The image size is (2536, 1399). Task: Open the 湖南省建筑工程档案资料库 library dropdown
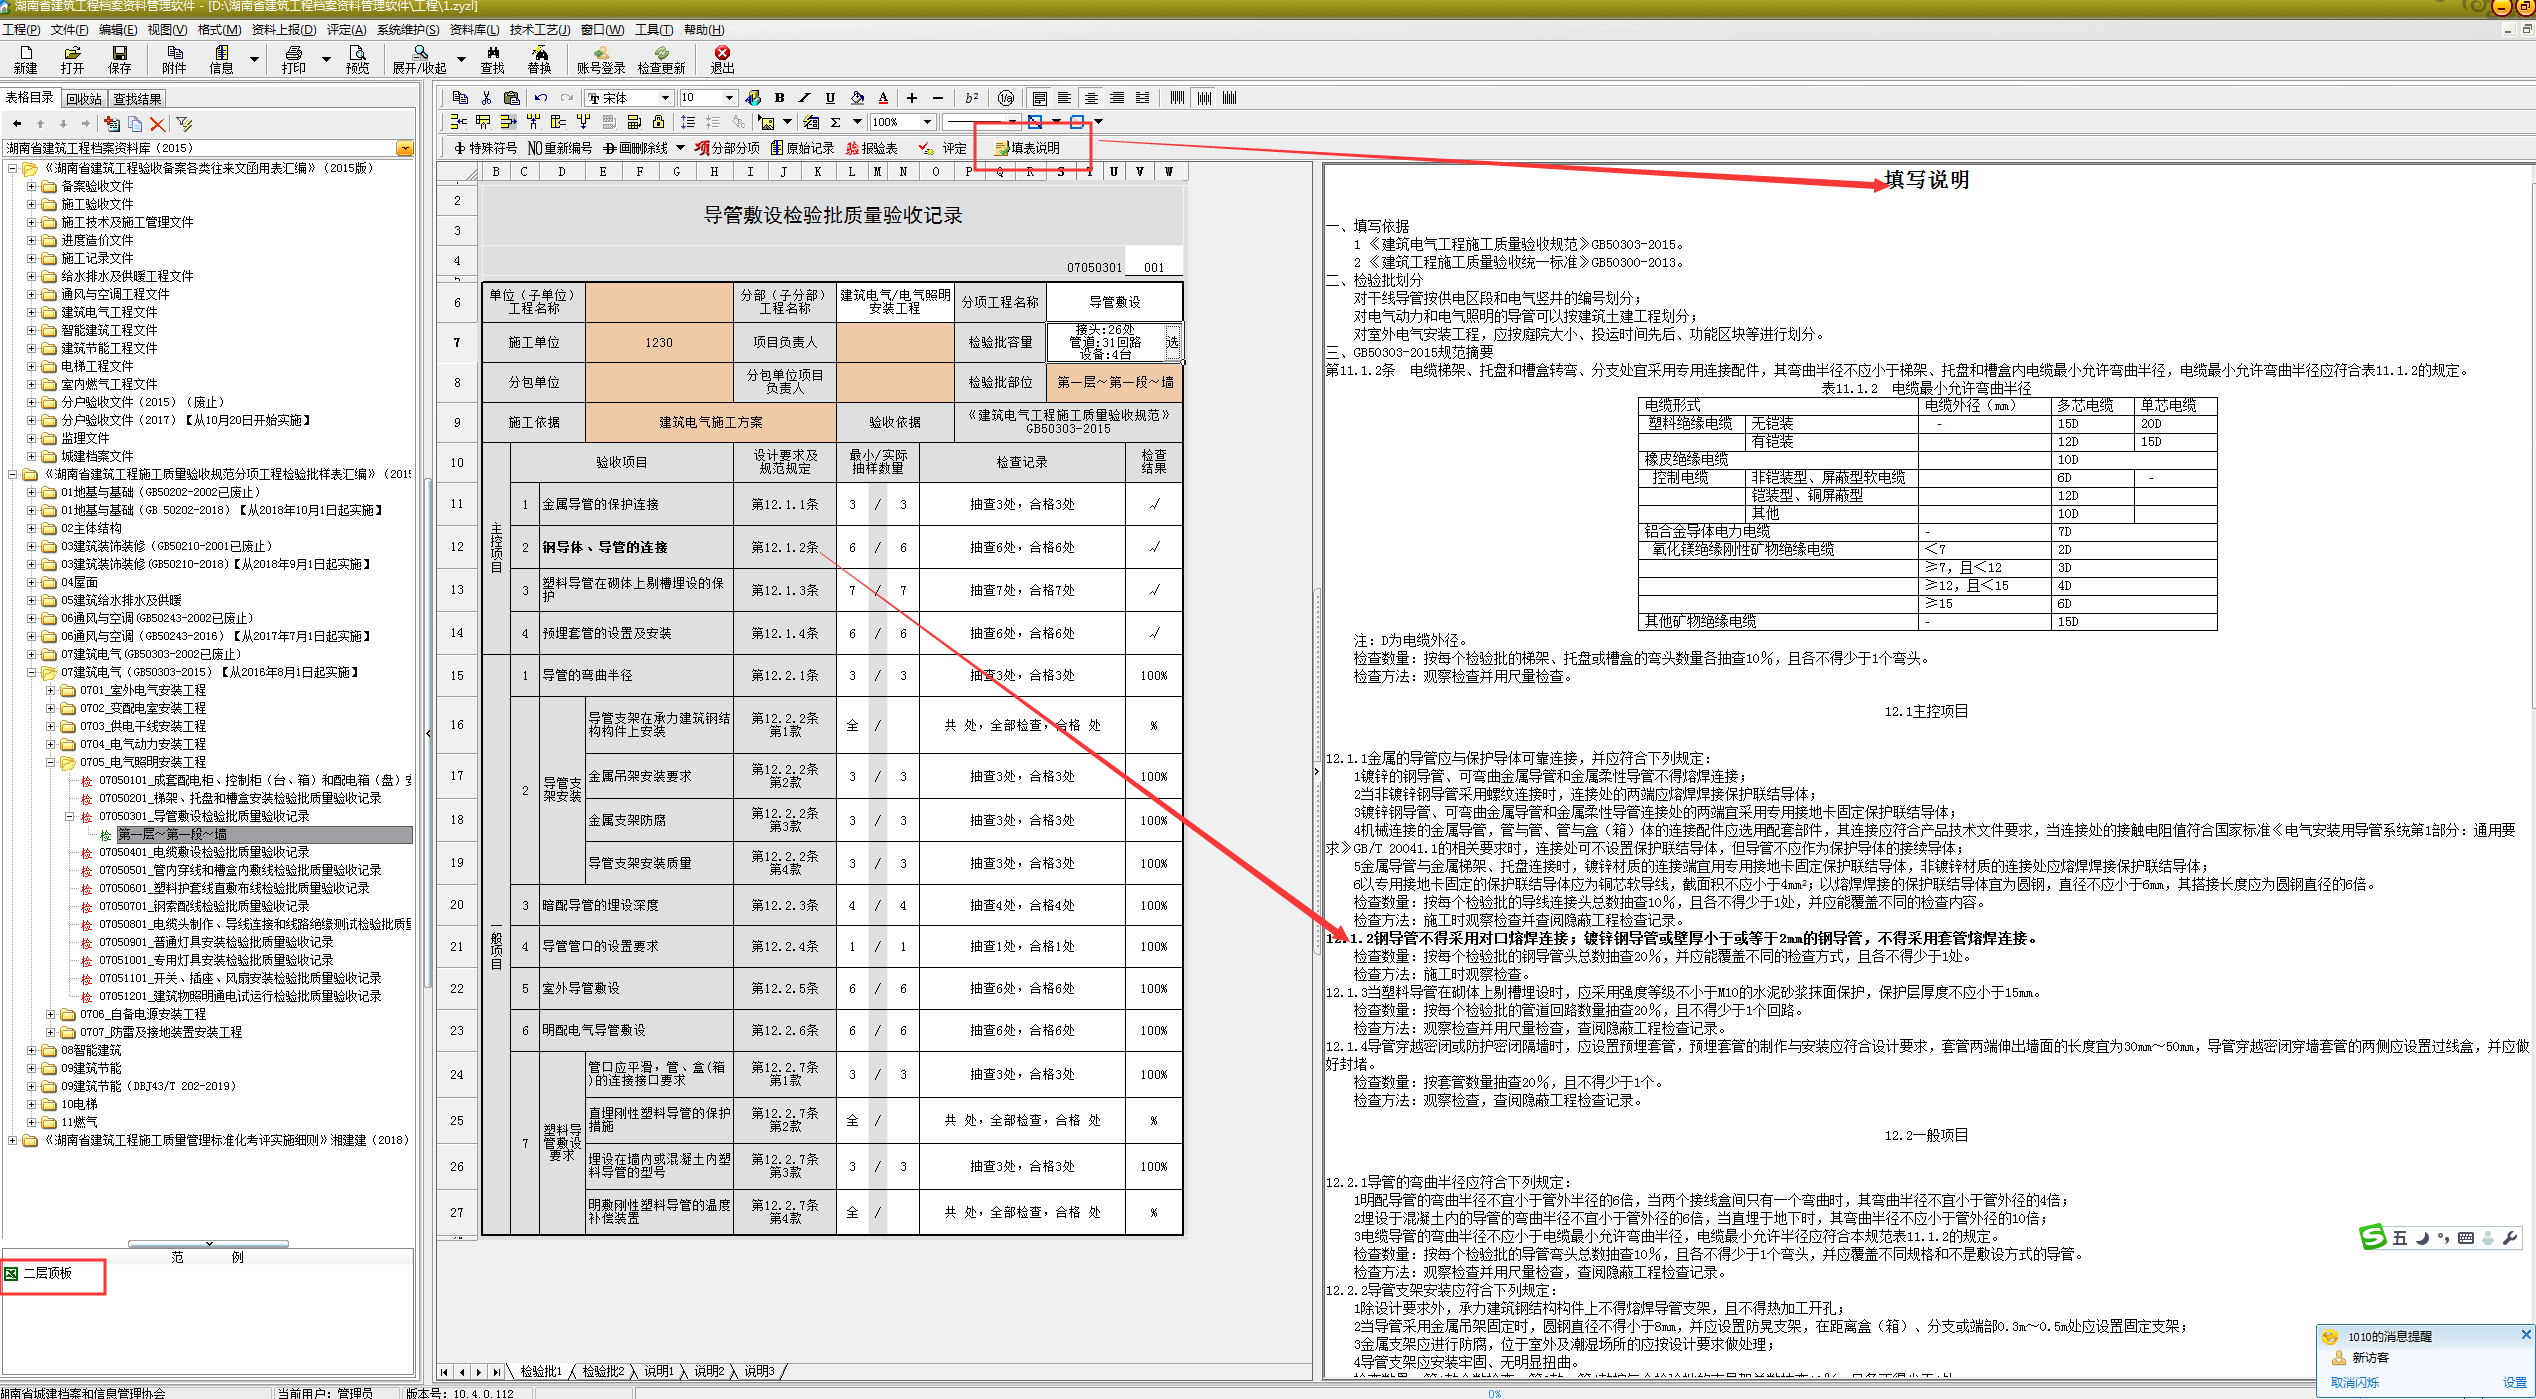[404, 148]
